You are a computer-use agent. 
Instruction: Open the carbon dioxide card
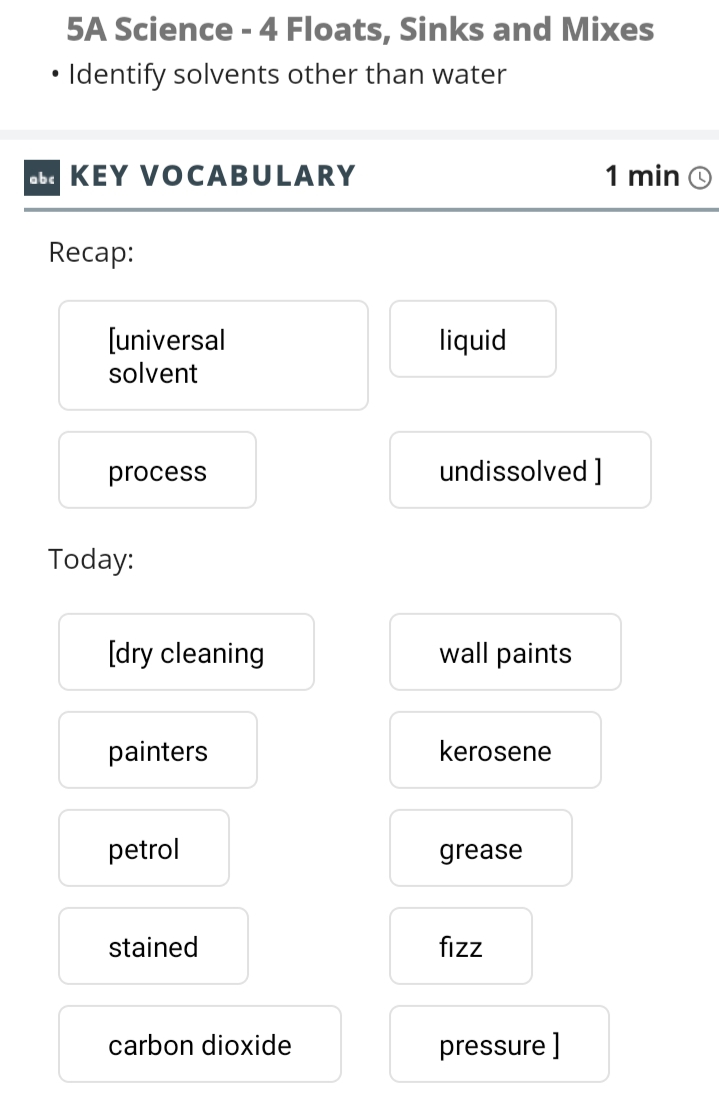click(x=200, y=1044)
